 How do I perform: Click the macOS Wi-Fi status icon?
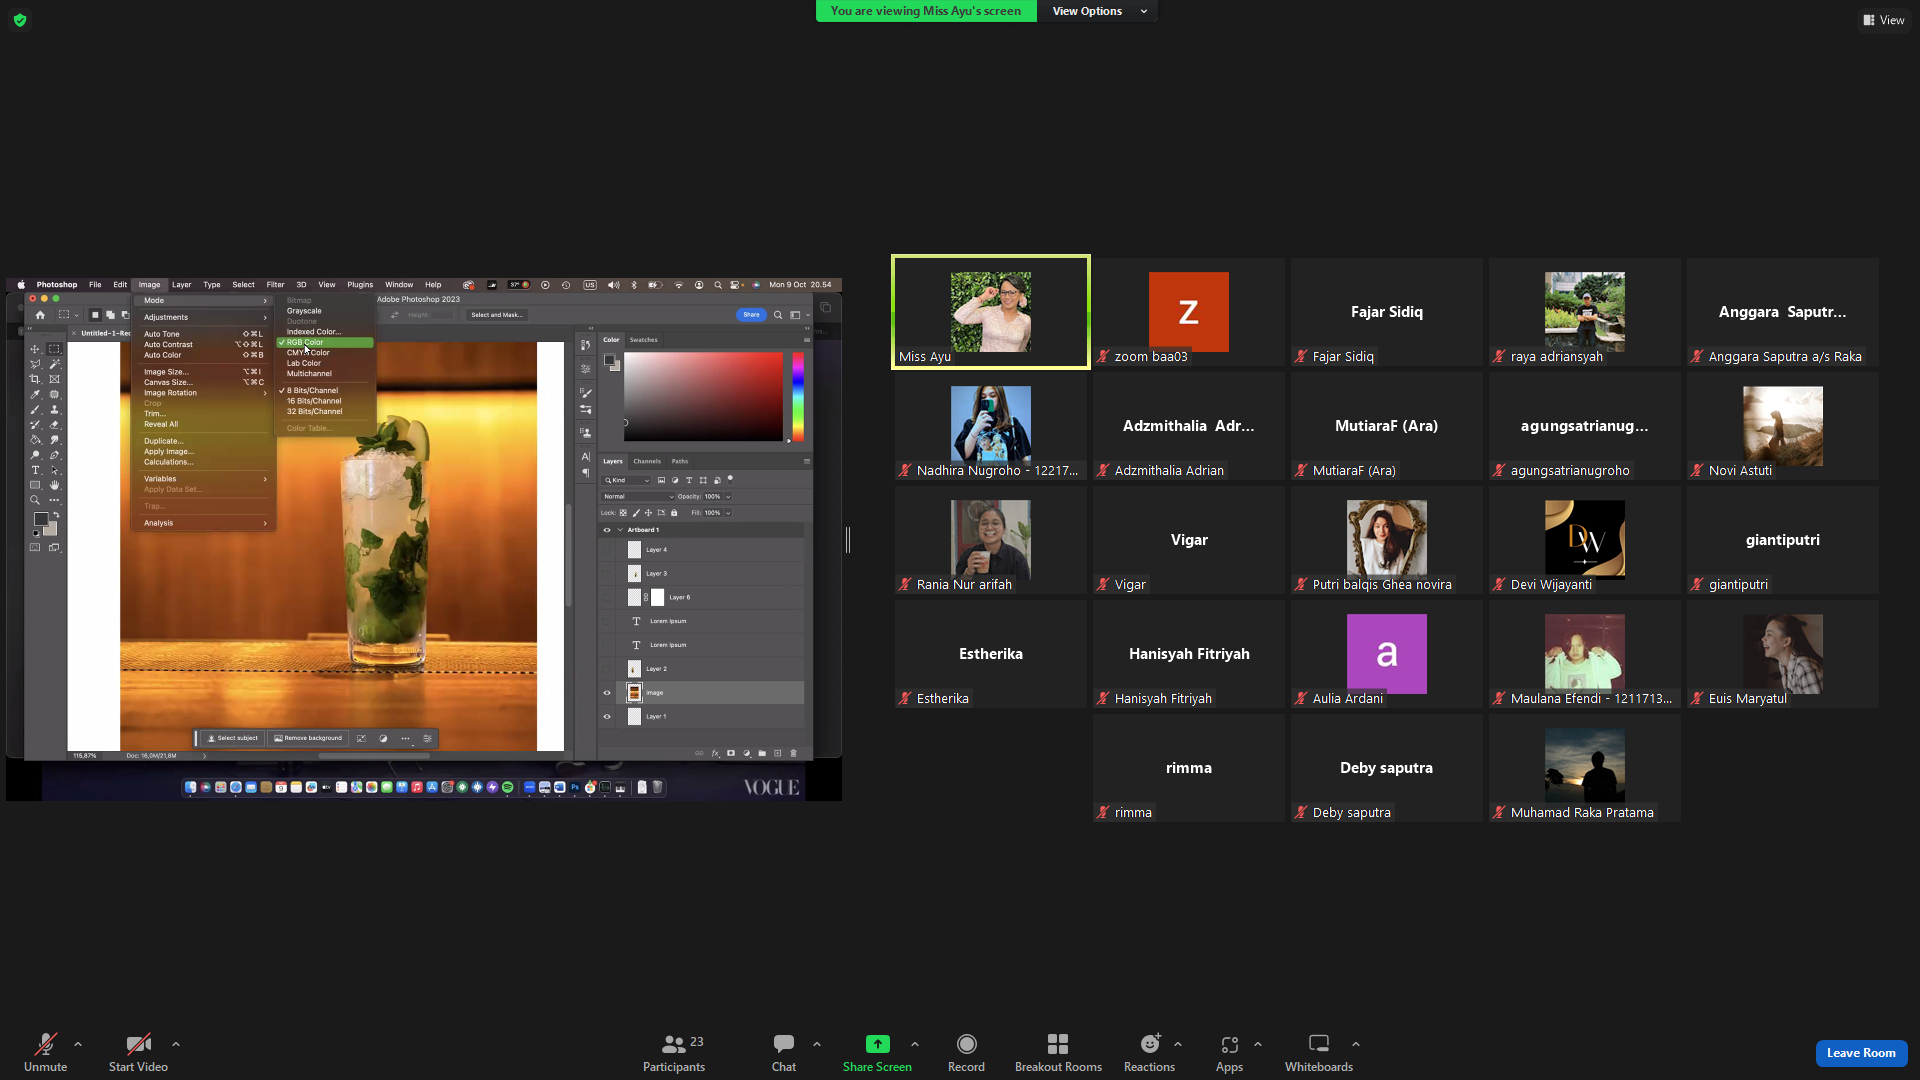(x=679, y=285)
